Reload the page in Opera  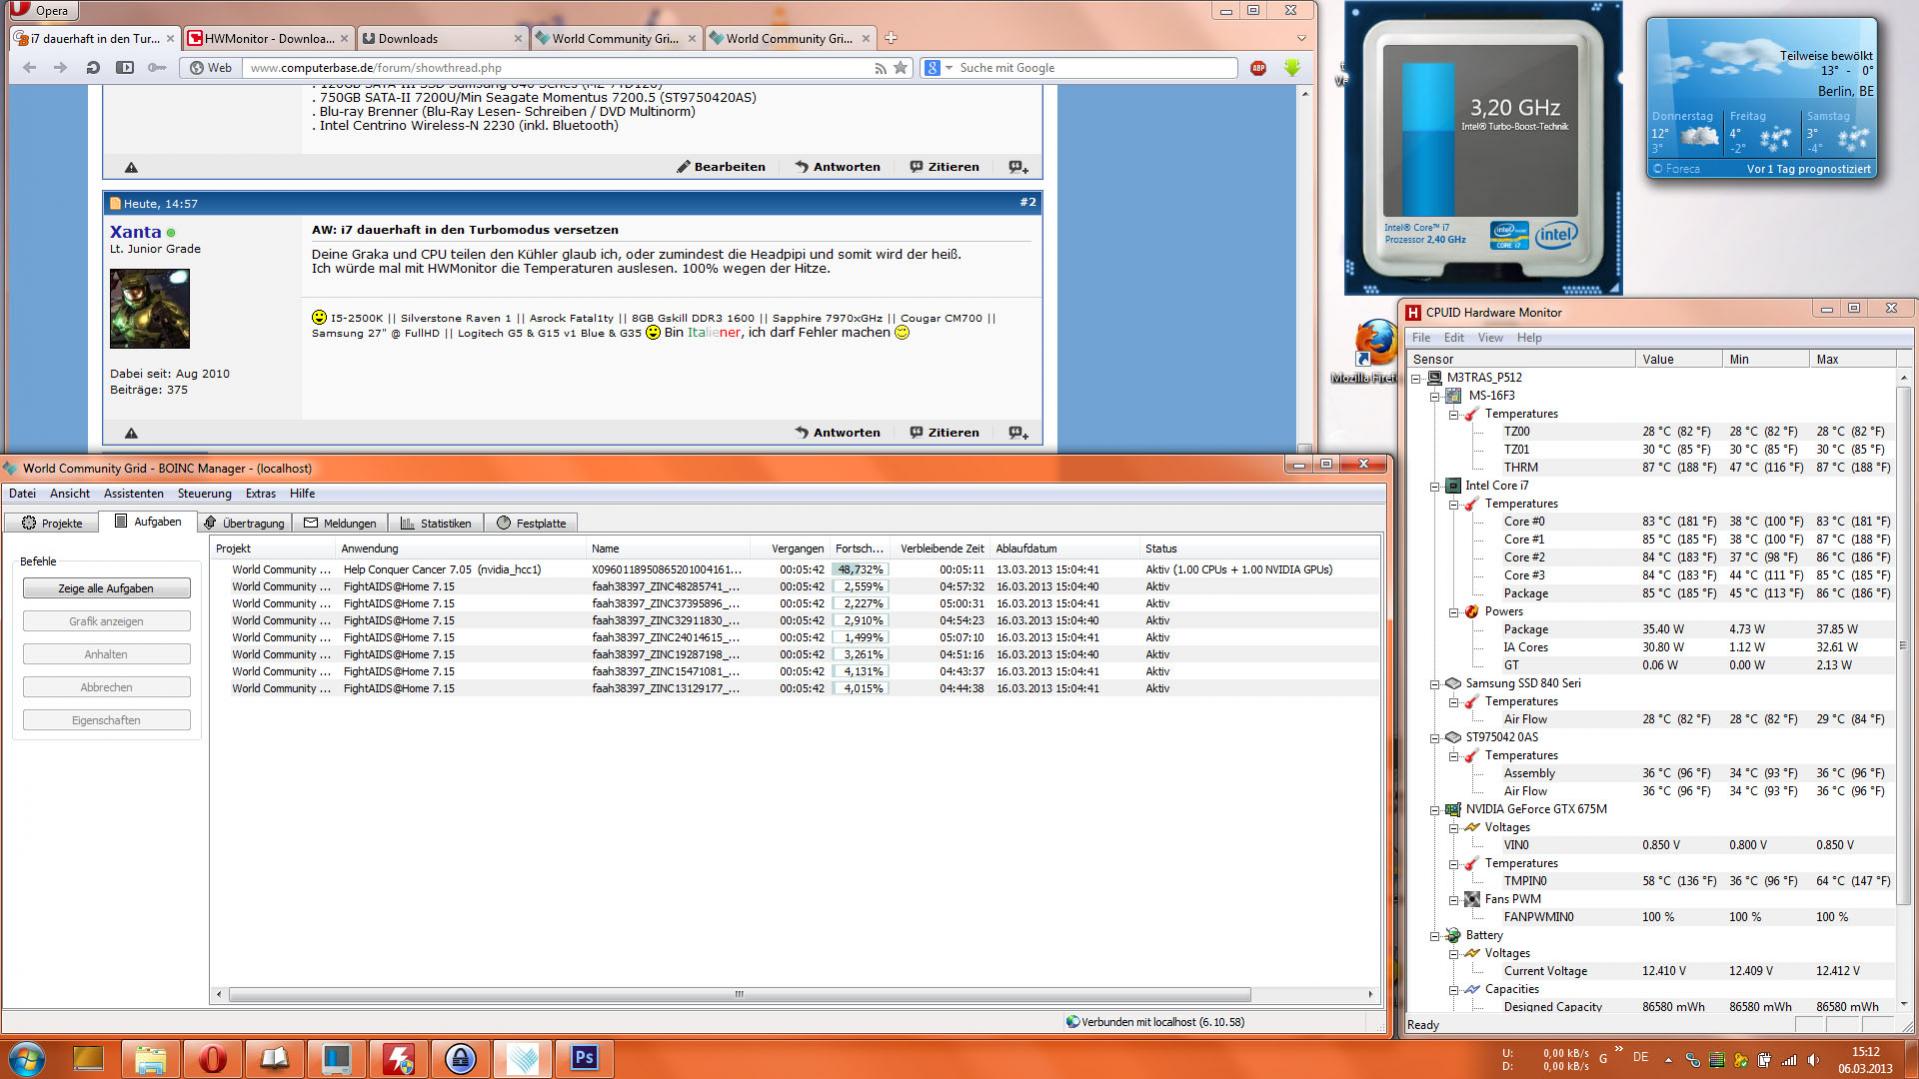pyautogui.click(x=93, y=68)
